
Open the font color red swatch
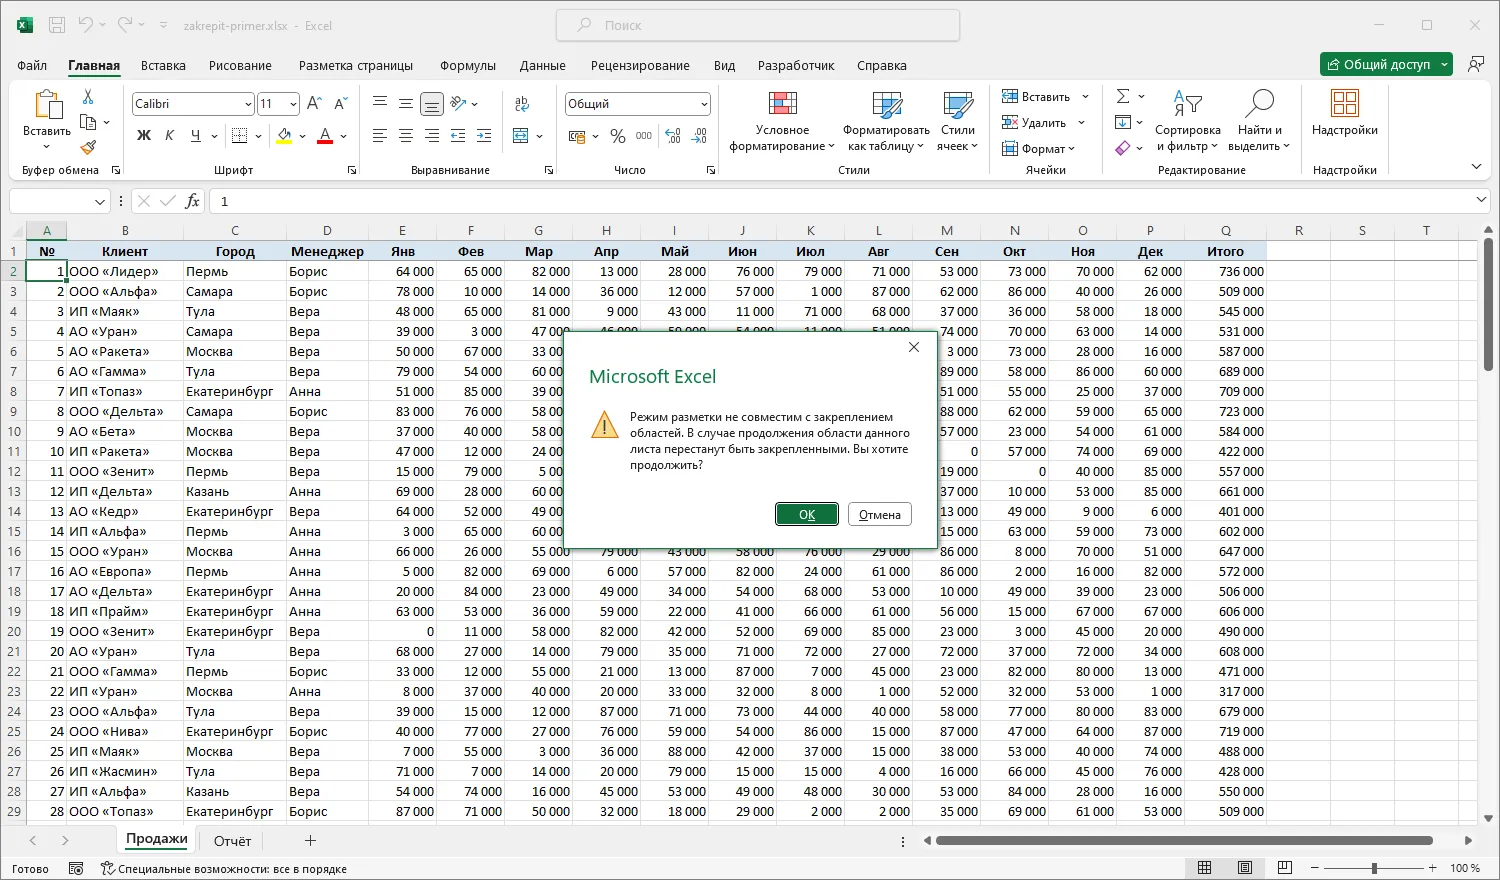[324, 136]
